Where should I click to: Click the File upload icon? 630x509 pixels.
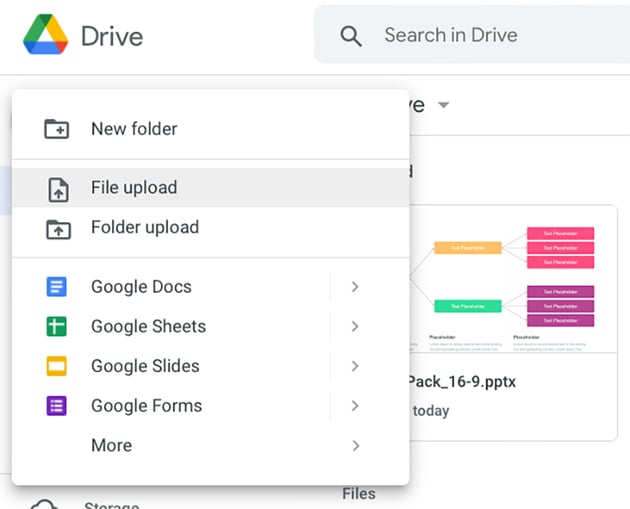[x=58, y=188]
